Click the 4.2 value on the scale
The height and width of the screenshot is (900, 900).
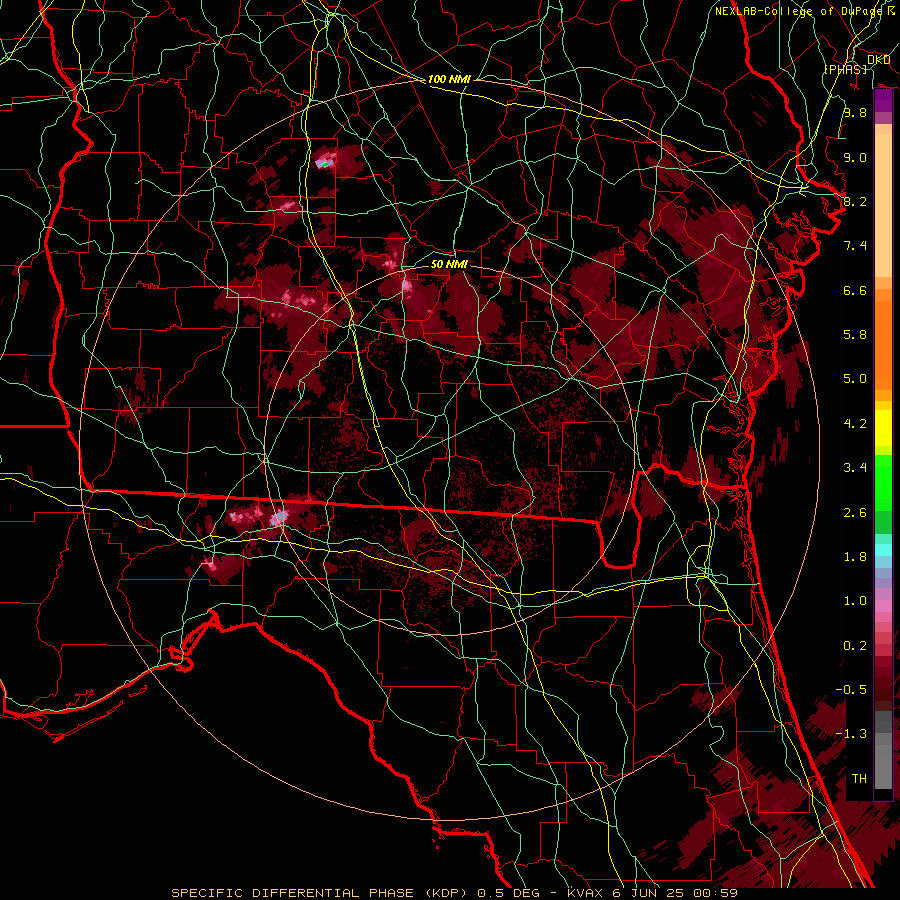[855, 424]
